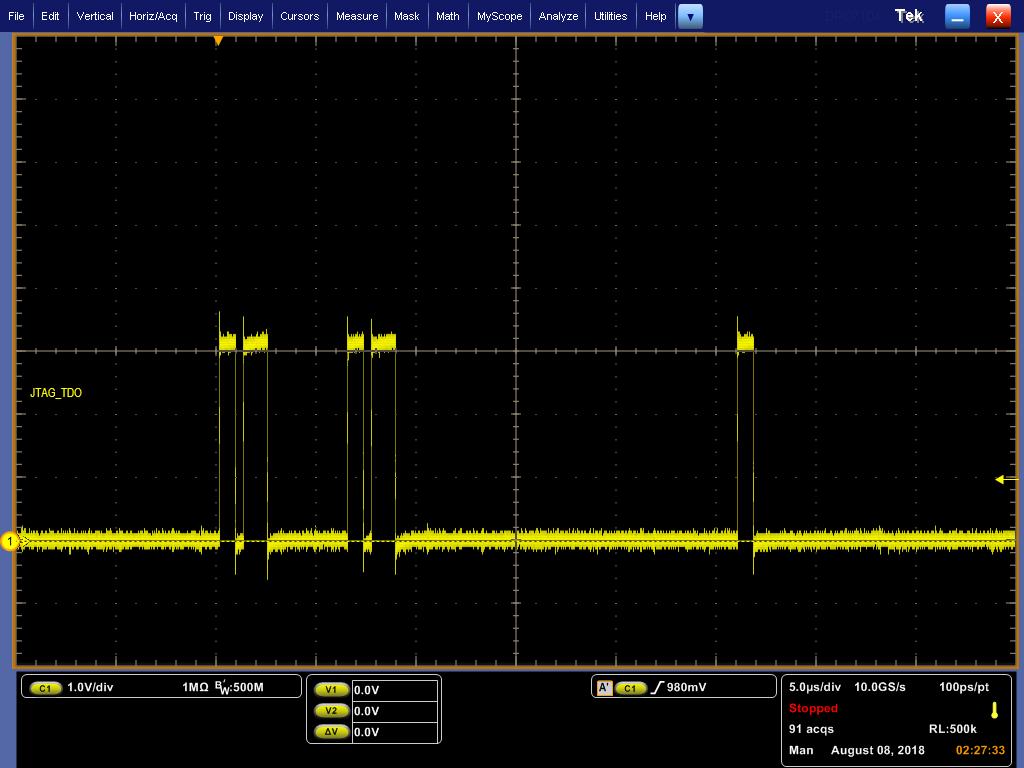This screenshot has width=1024, height=768.
Task: Click the JTAG_TDO waveform label
Action: (55, 393)
